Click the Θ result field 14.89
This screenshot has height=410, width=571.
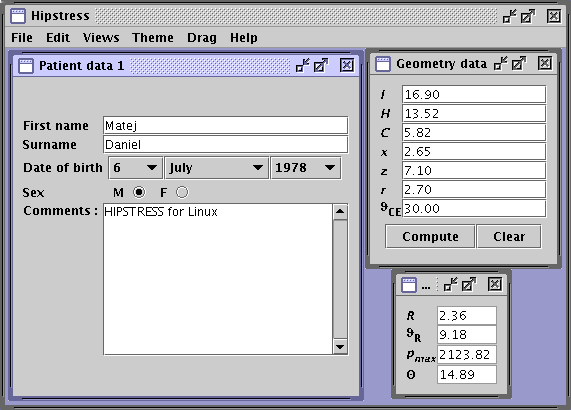coord(467,375)
